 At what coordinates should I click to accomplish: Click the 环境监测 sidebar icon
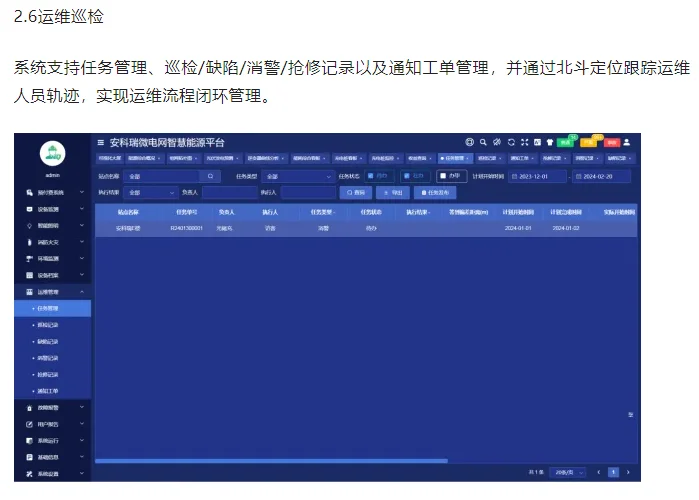(x=29, y=258)
